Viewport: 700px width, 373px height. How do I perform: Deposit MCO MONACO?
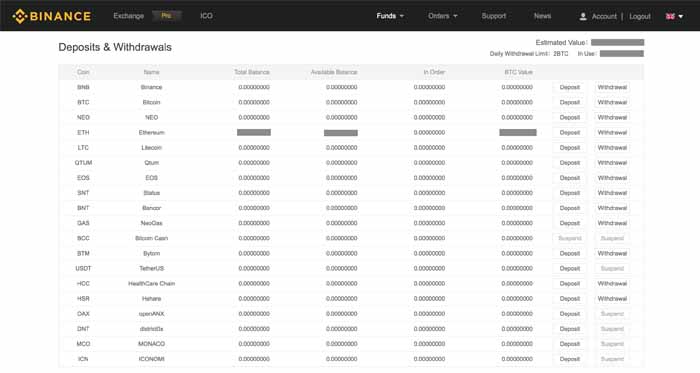pos(570,344)
